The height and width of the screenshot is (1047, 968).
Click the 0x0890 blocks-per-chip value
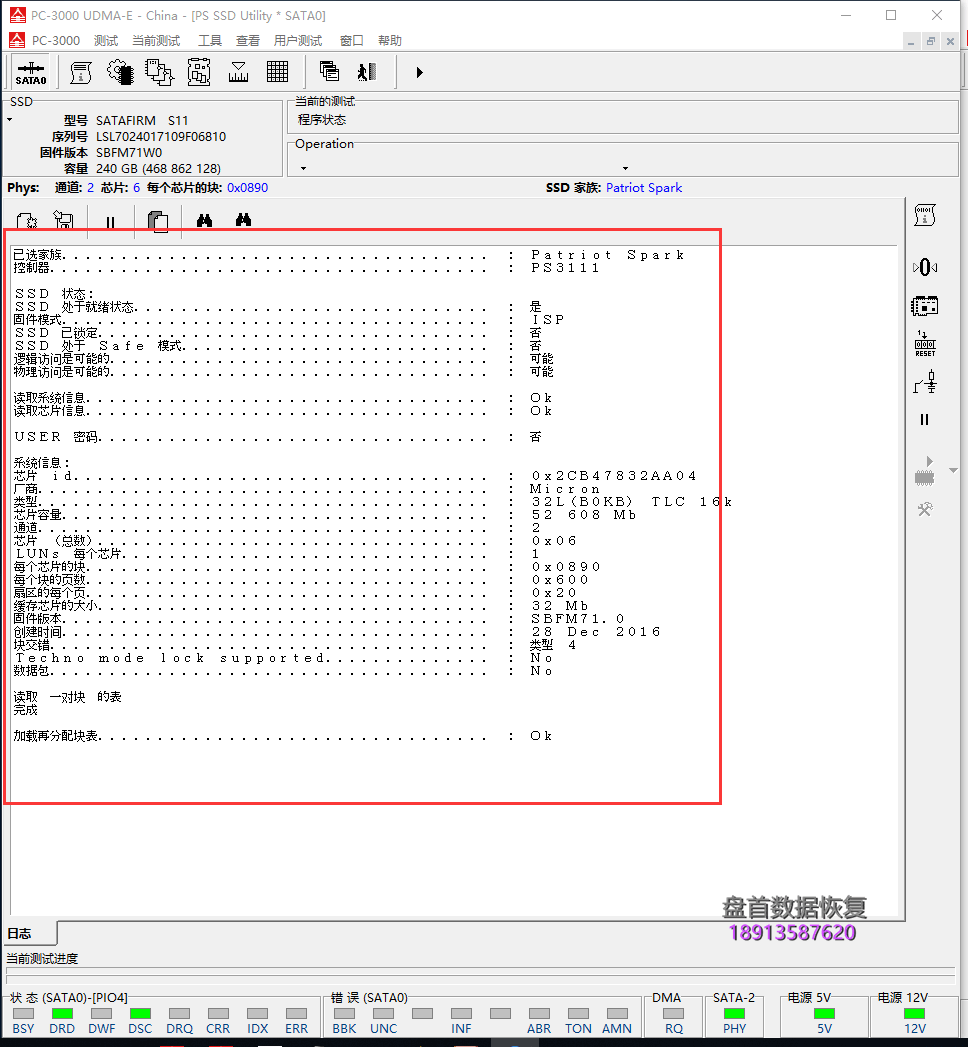[247, 188]
